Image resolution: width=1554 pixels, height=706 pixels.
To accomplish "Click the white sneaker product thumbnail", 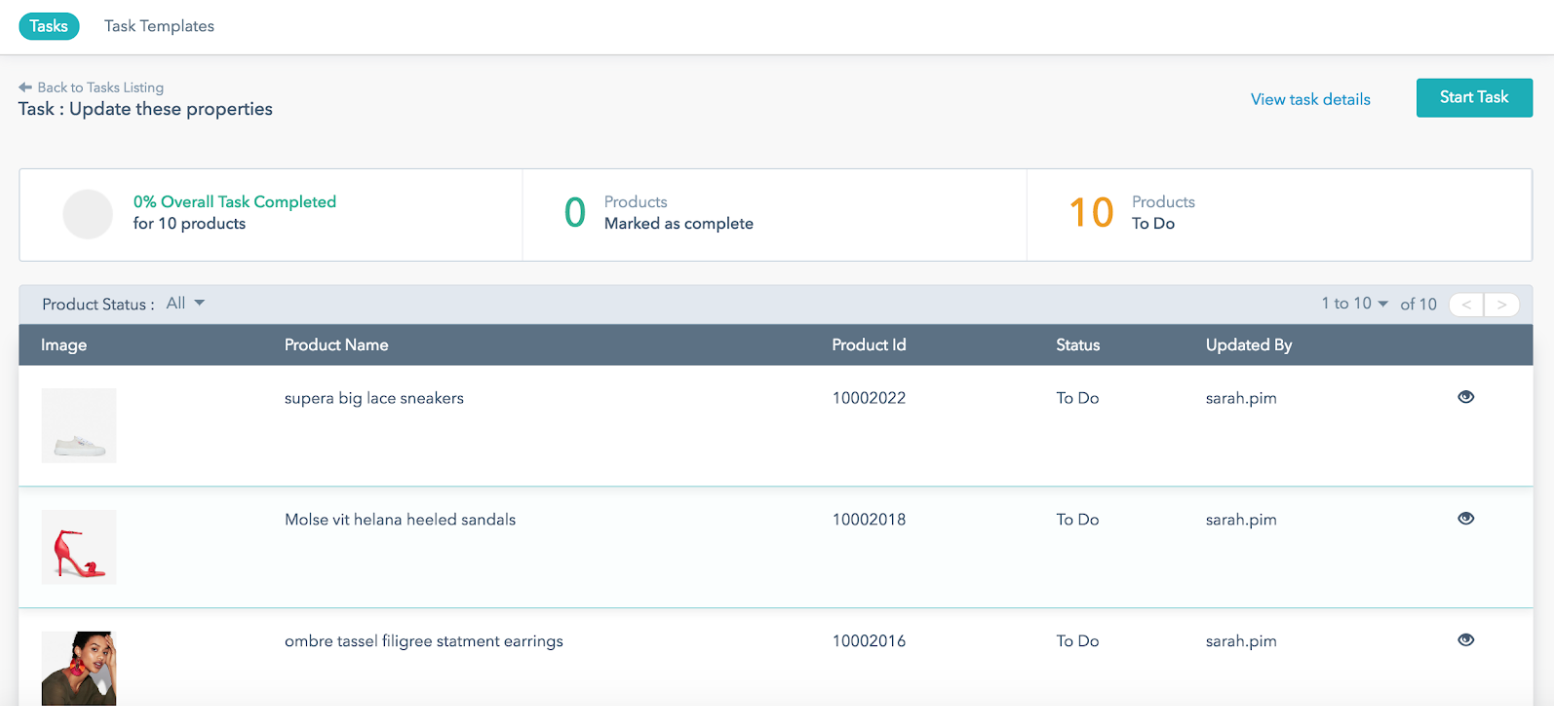I will click(79, 425).
